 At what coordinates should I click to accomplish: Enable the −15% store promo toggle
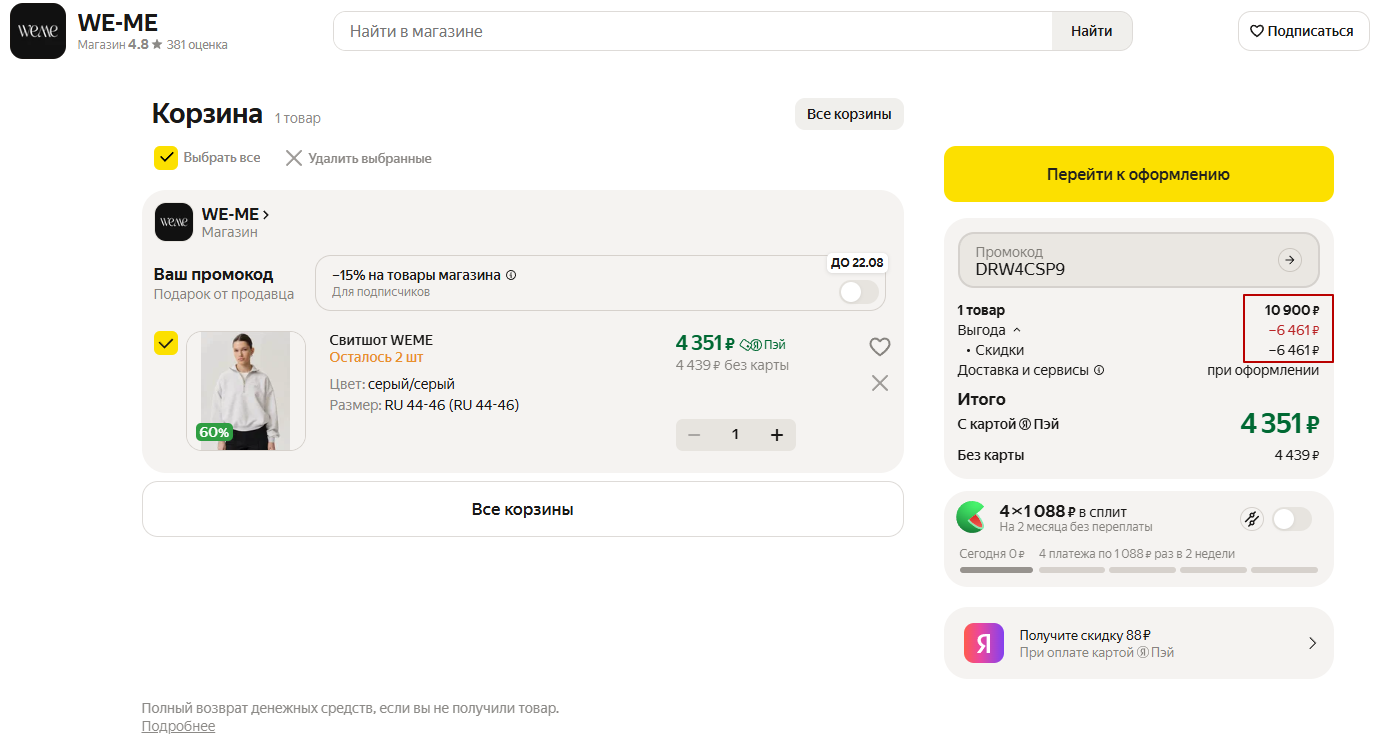tap(858, 292)
